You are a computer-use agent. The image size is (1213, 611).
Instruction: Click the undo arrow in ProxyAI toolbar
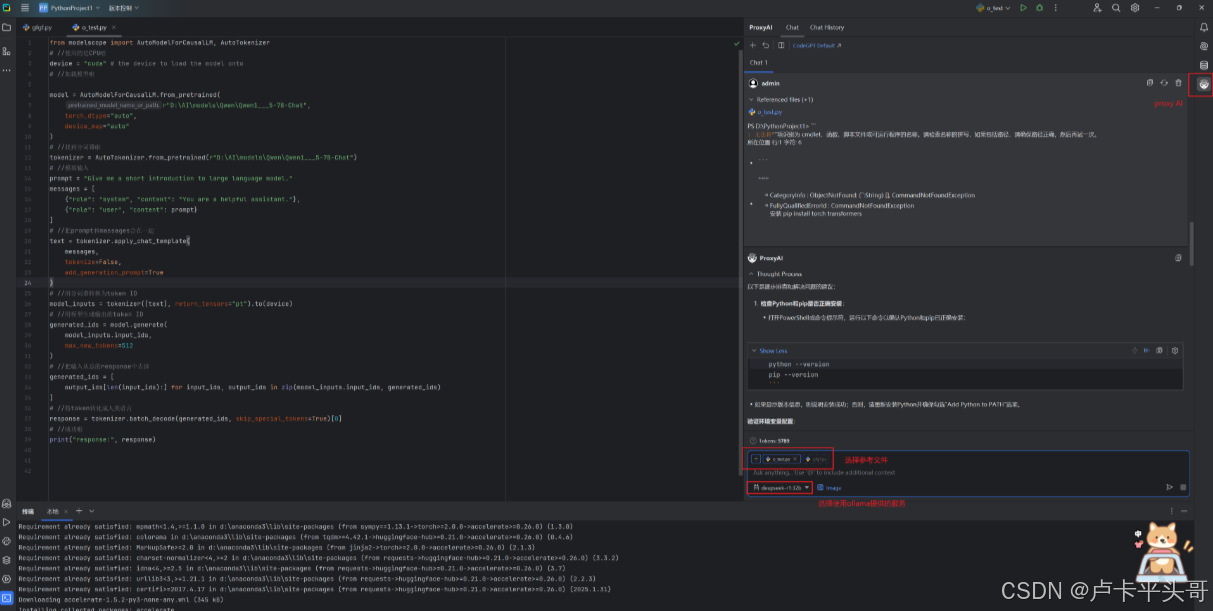click(766, 45)
